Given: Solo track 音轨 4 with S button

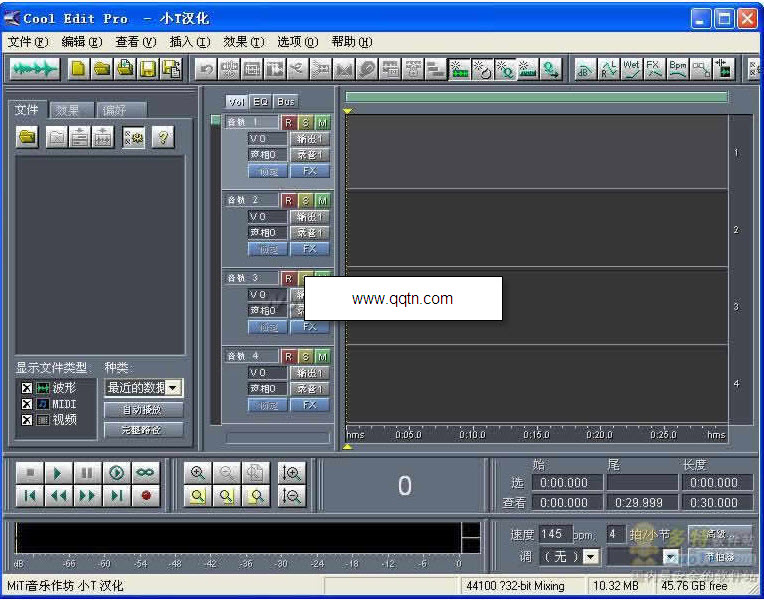Looking at the screenshot, I should coord(306,357).
